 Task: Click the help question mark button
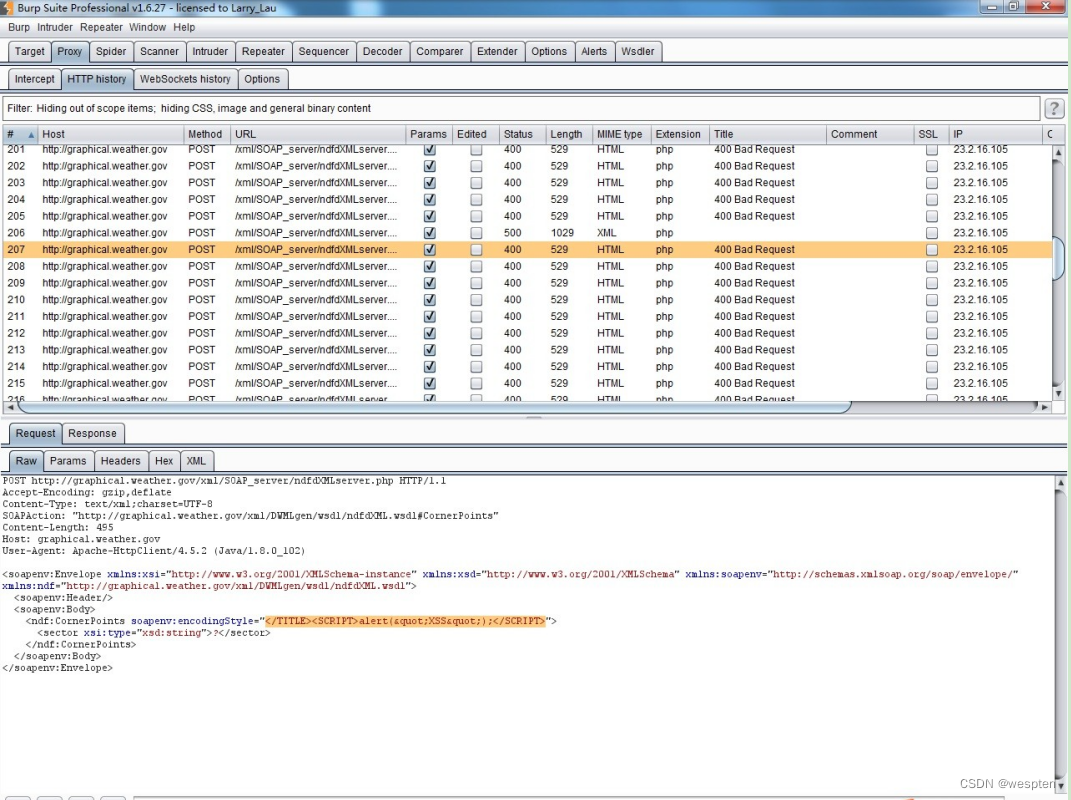click(x=1053, y=109)
